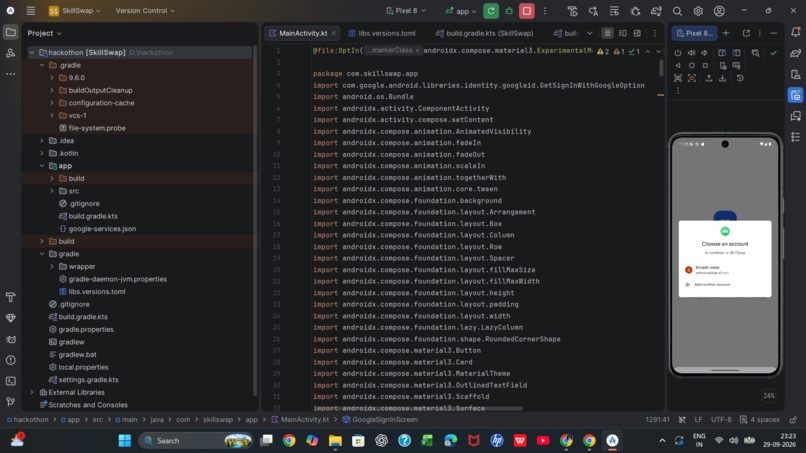806x453 pixels.
Task: Open the SkillSwap project dropdown
Action: [x=75, y=11]
